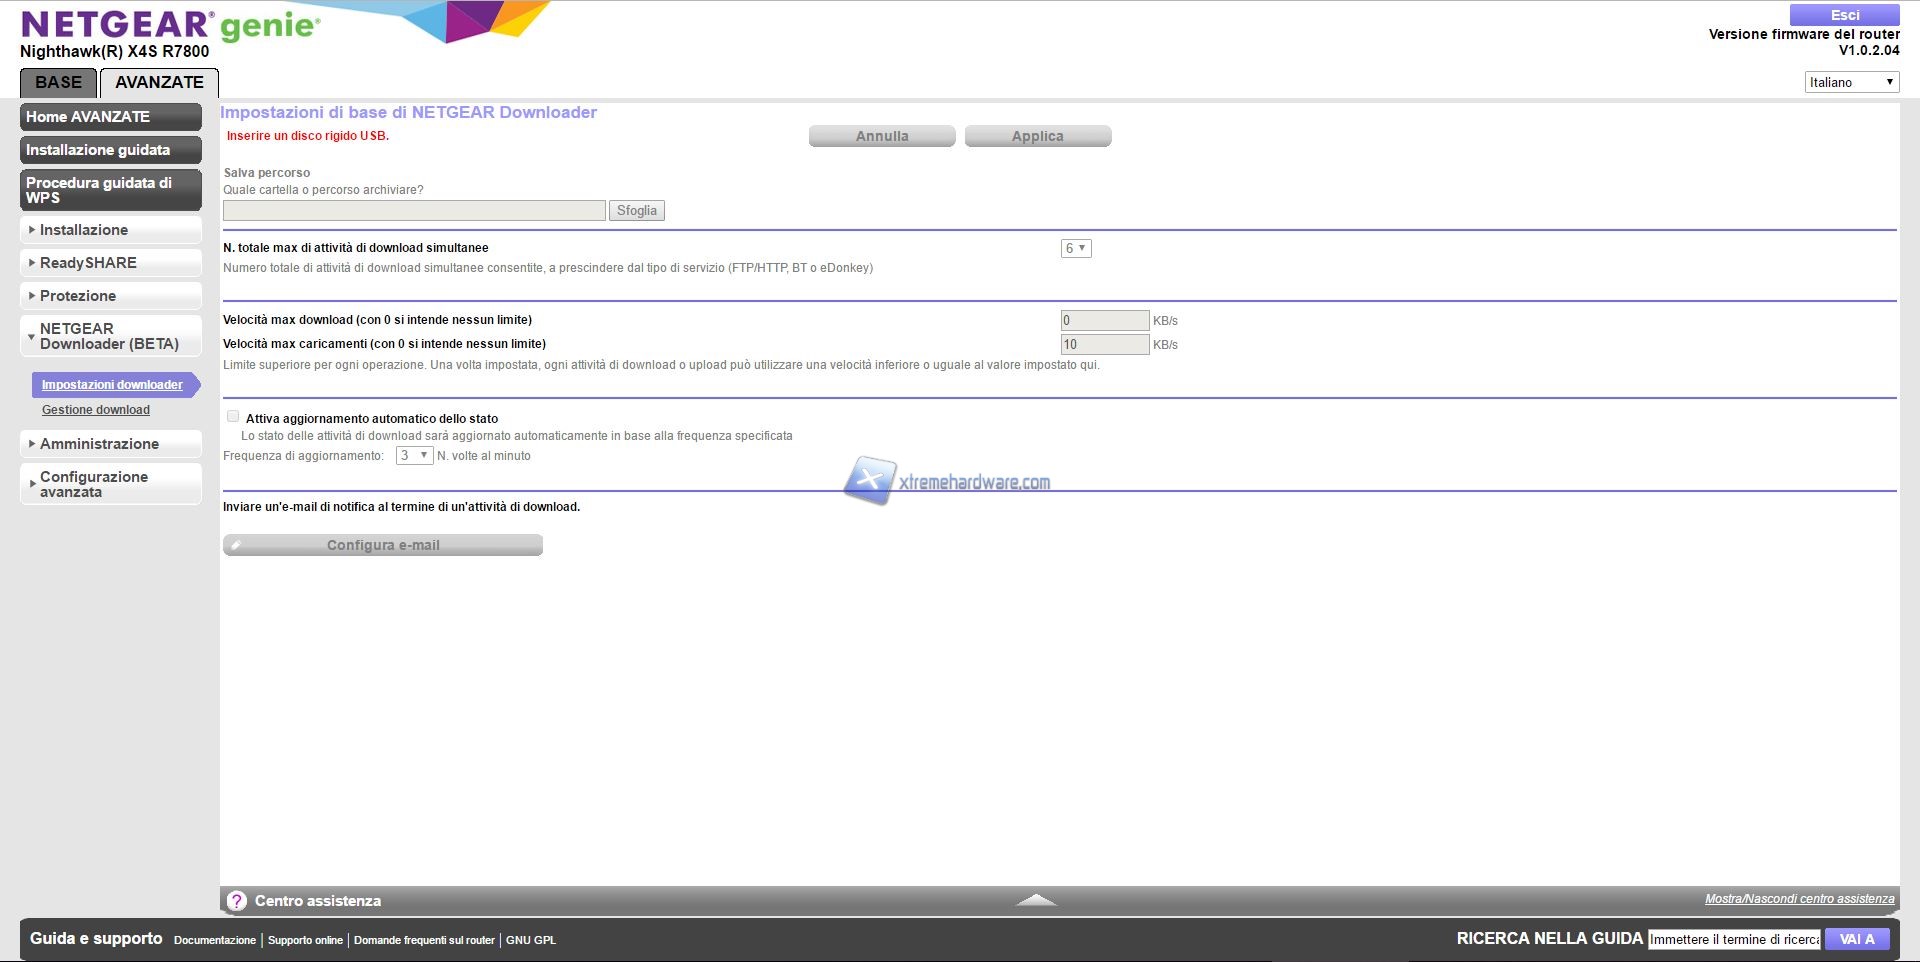
Task: Expand the ReadySHARE sidebar section
Action: (110, 263)
